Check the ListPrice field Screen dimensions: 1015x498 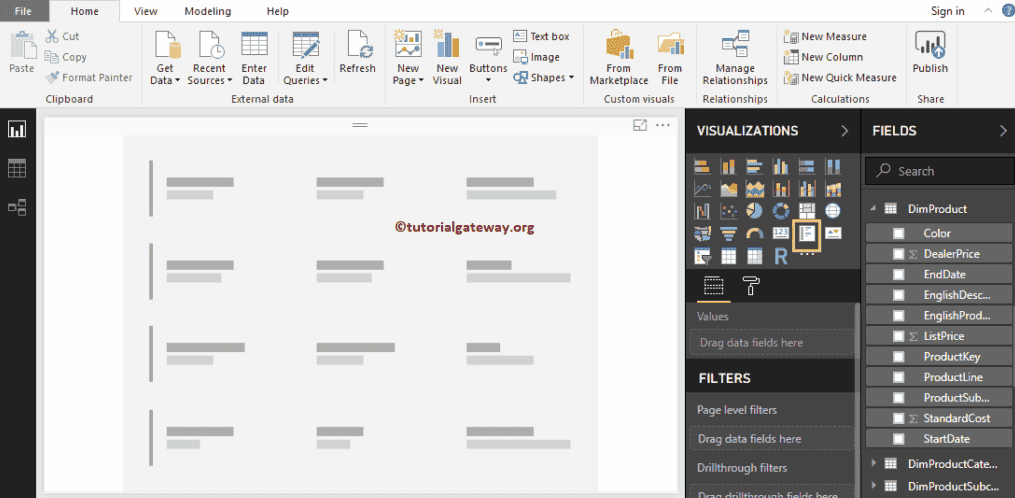pyautogui.click(x=898, y=336)
